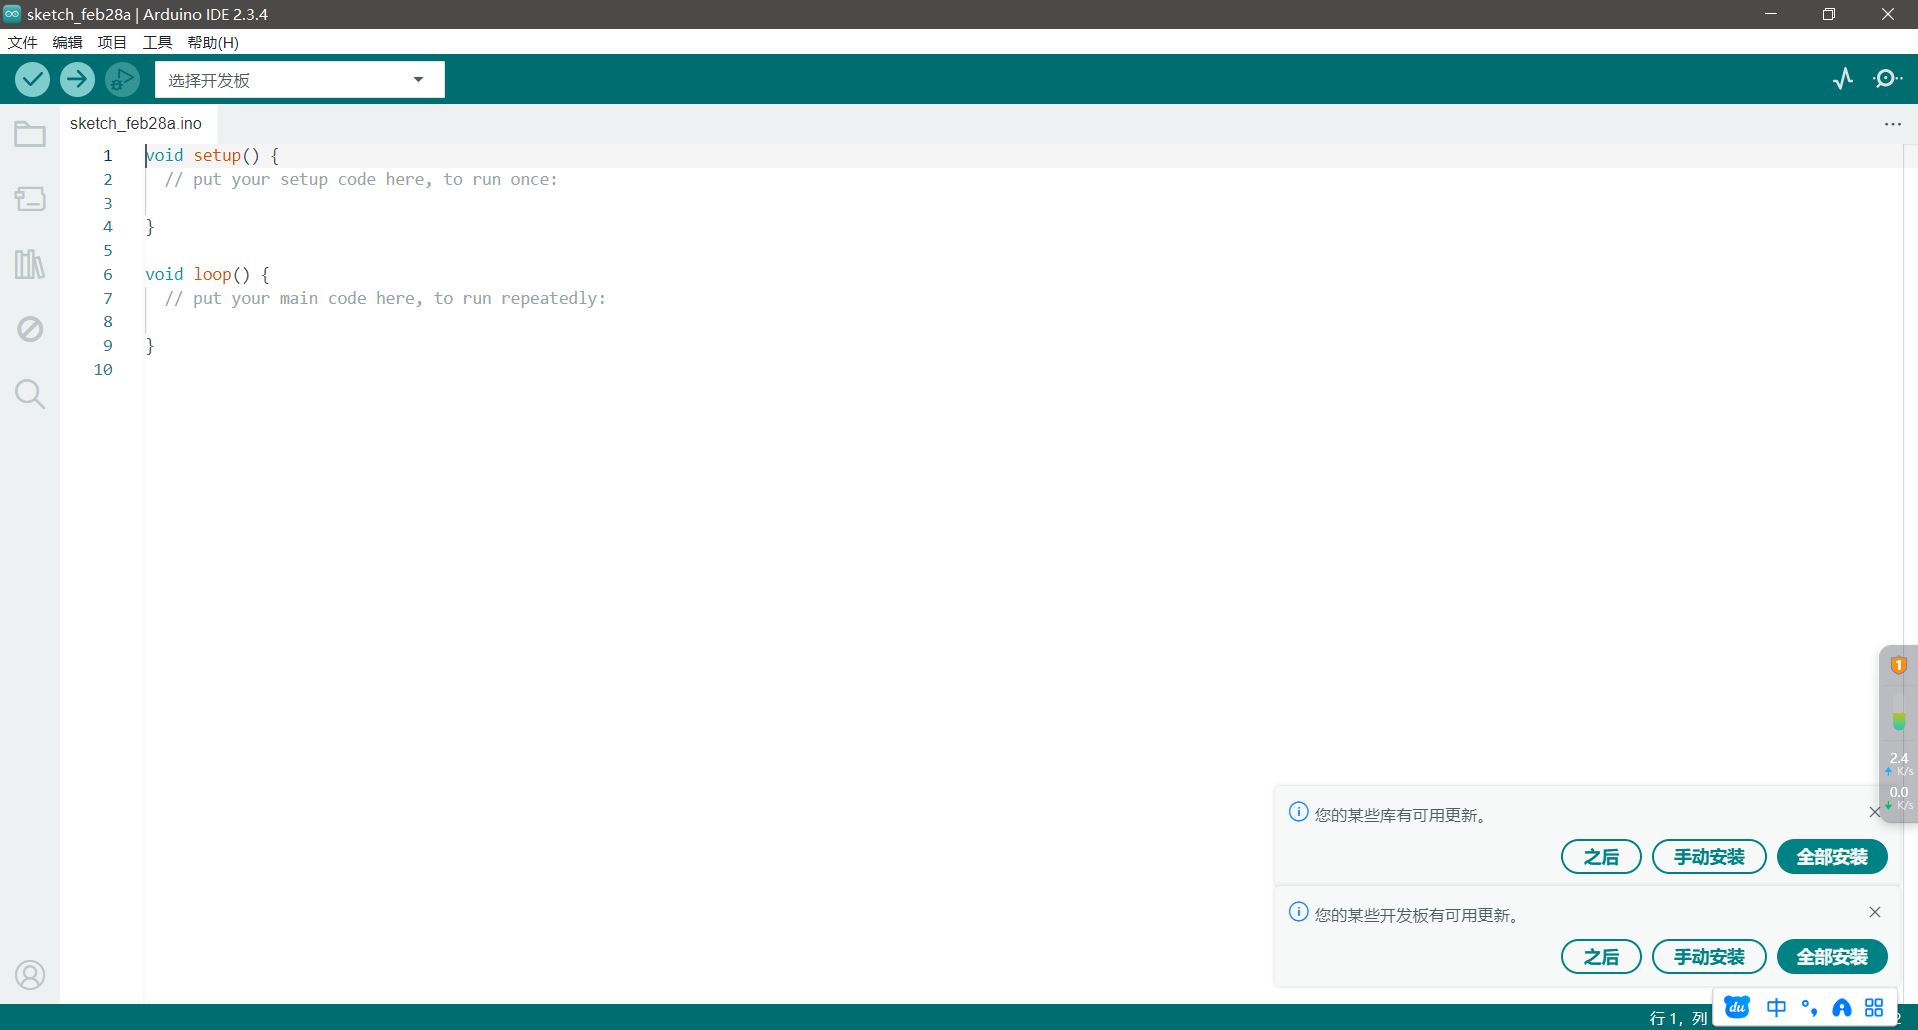This screenshot has width=1918, height=1030.
Task: Click the Upload arrow button
Action: tap(77, 79)
